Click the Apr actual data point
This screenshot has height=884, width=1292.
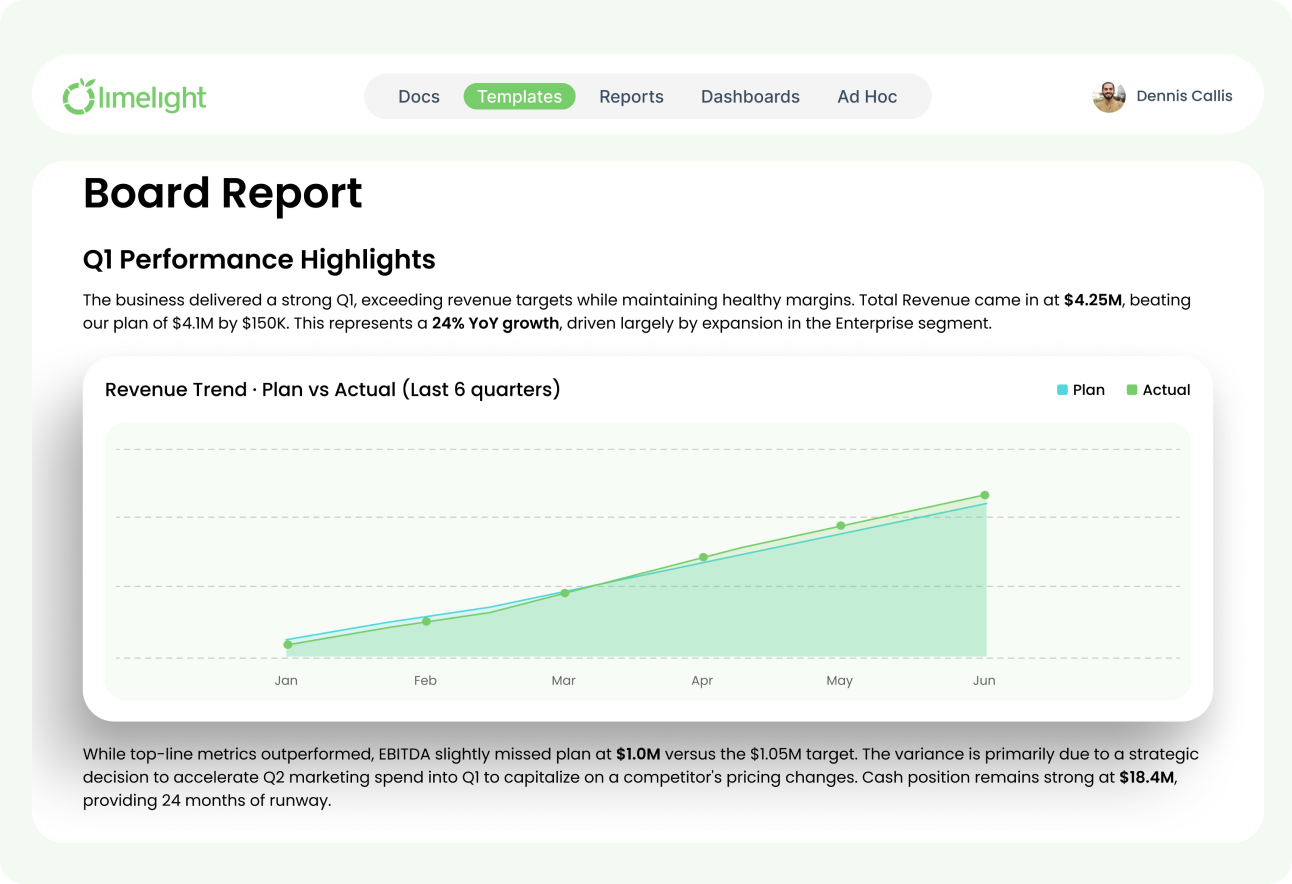[x=703, y=557]
